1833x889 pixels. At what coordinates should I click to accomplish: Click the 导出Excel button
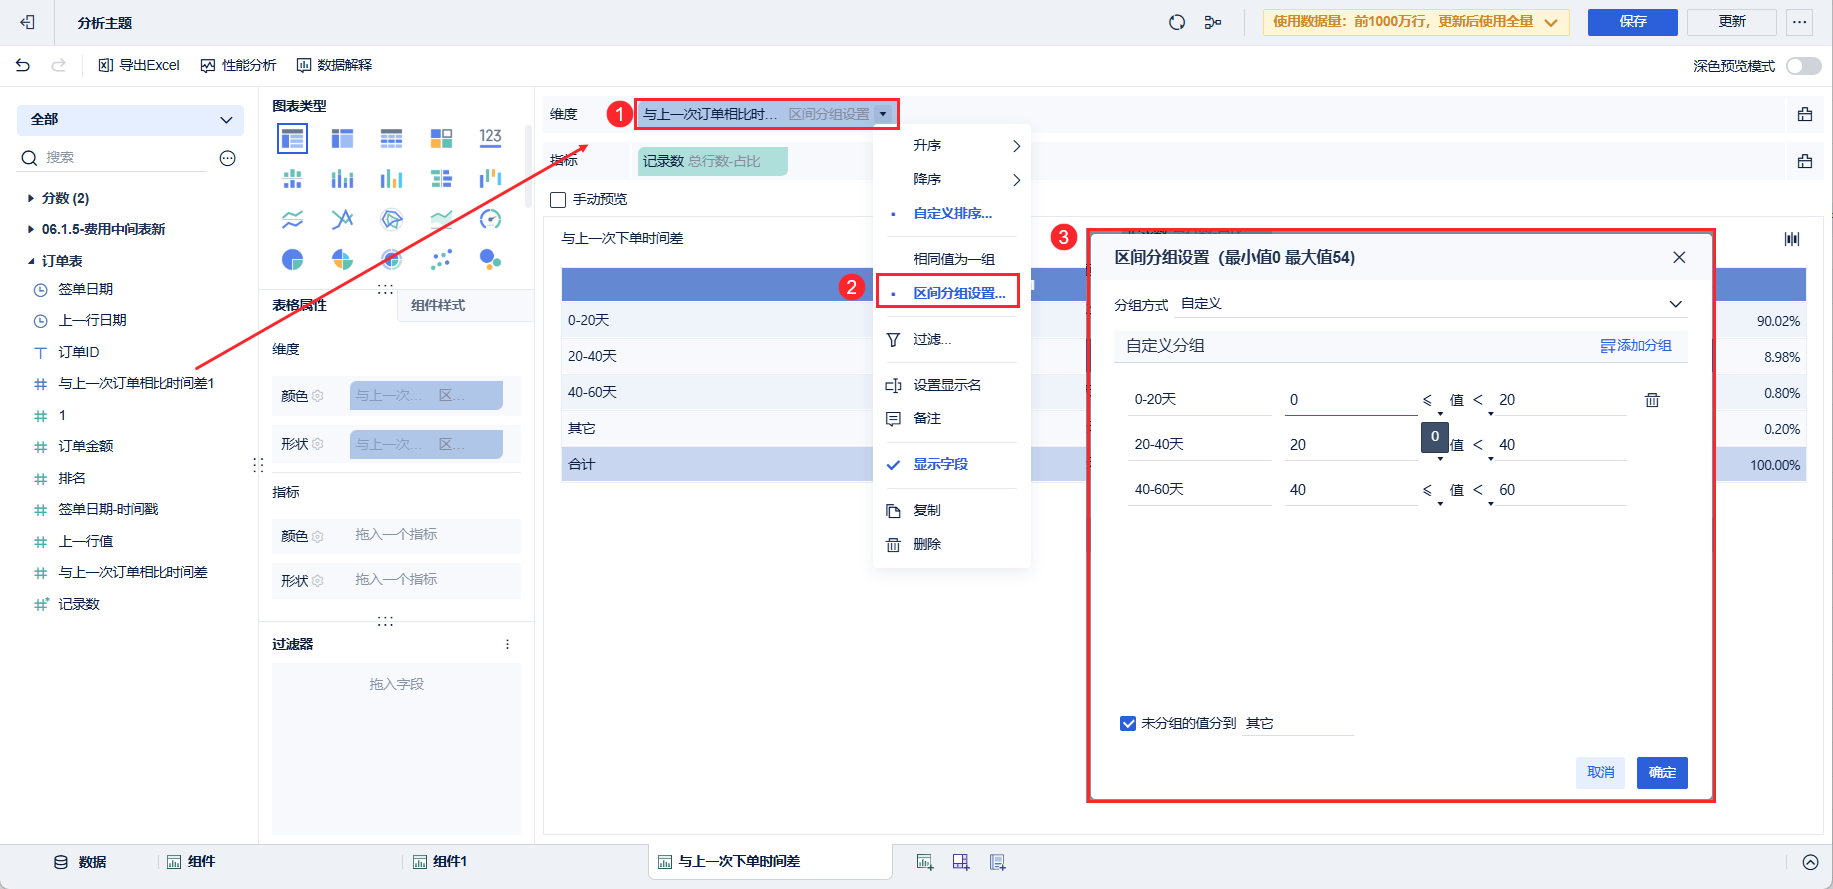pos(139,65)
